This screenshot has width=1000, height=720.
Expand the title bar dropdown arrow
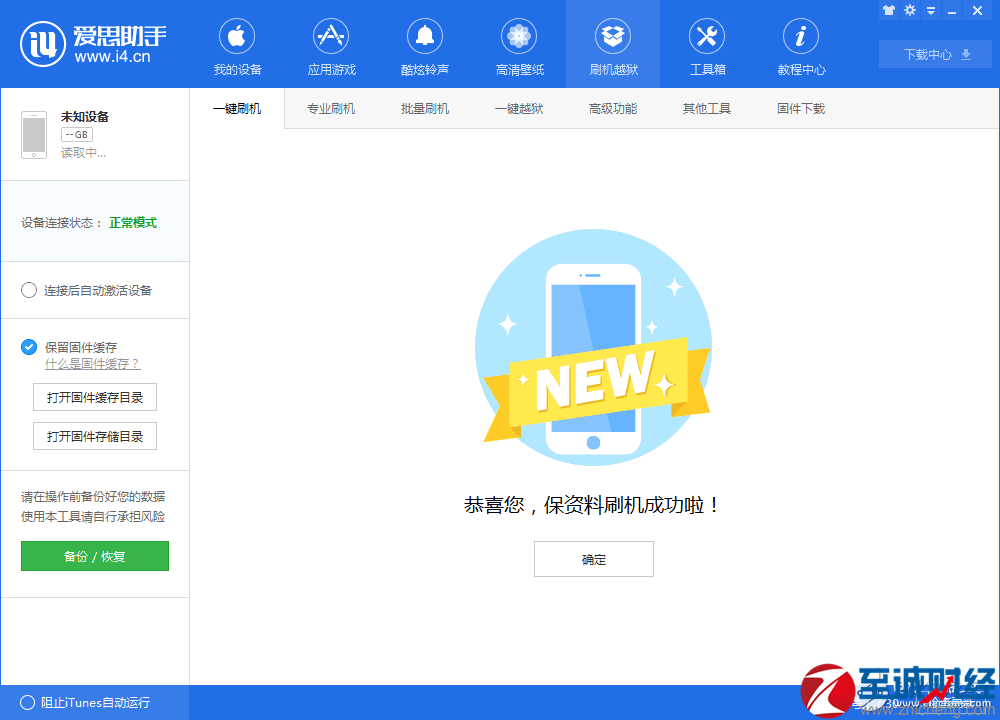coord(929,10)
